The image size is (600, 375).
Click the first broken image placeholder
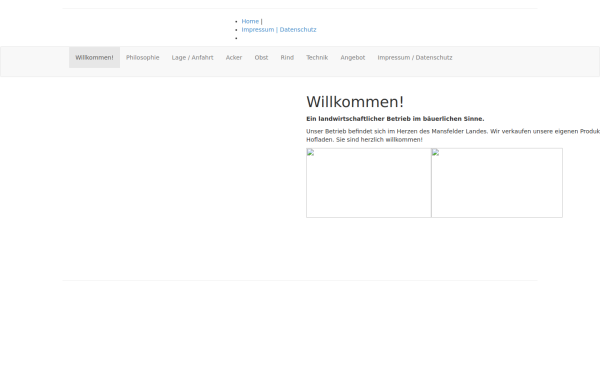click(369, 183)
